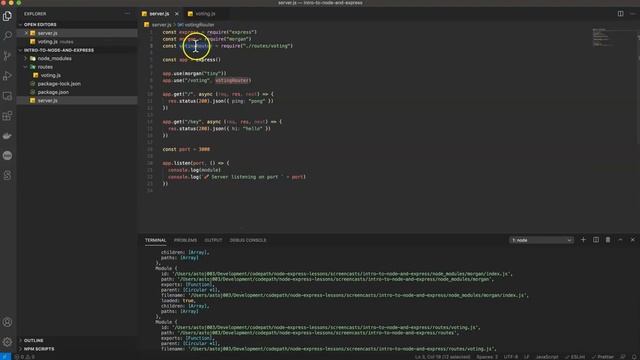The image size is (640, 360).
Task: Open the Run and Debug view
Action: tap(7, 76)
